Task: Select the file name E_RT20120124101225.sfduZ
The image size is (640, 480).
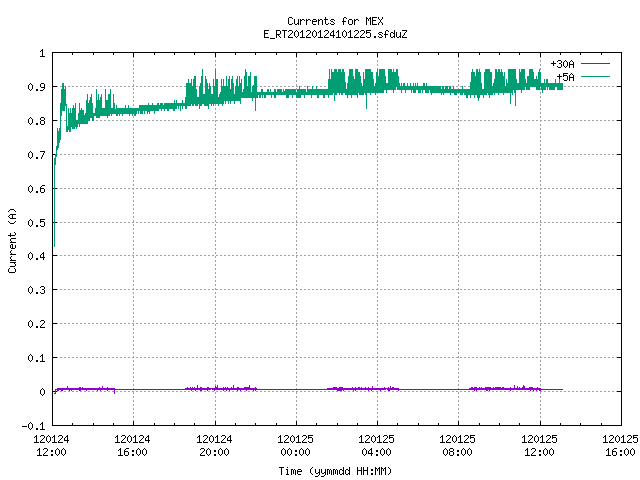Action: (x=335, y=34)
